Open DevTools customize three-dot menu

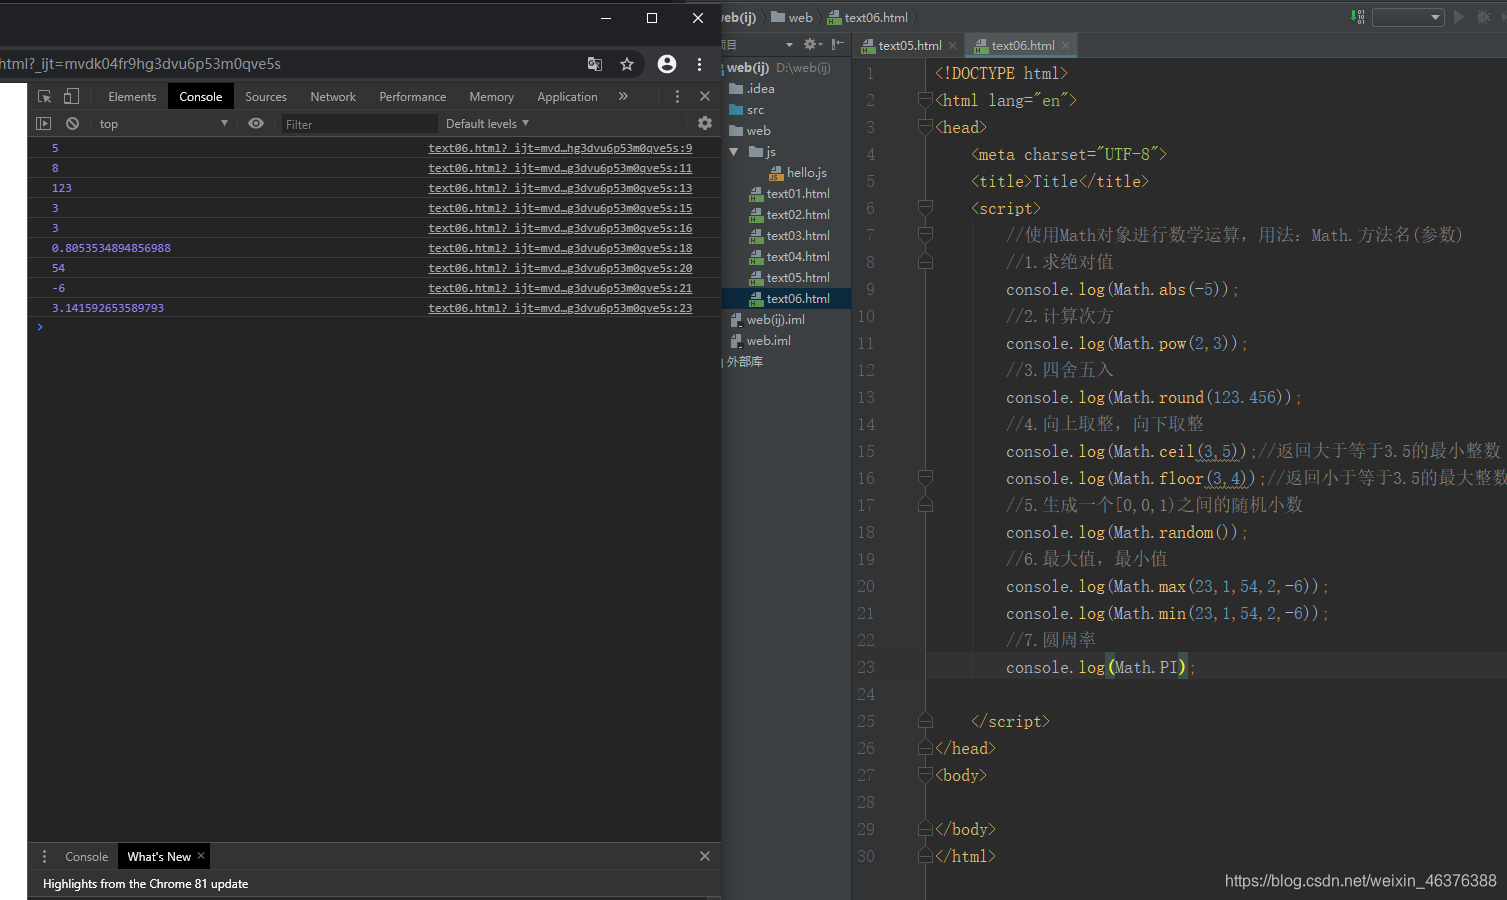click(677, 96)
